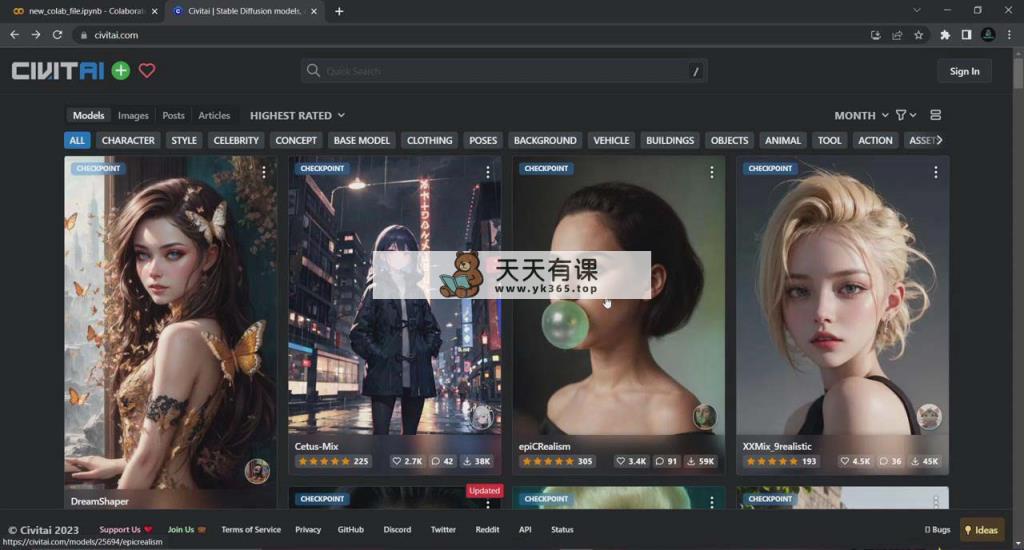
Task: Click the Civitai logo
Action: [x=57, y=71]
